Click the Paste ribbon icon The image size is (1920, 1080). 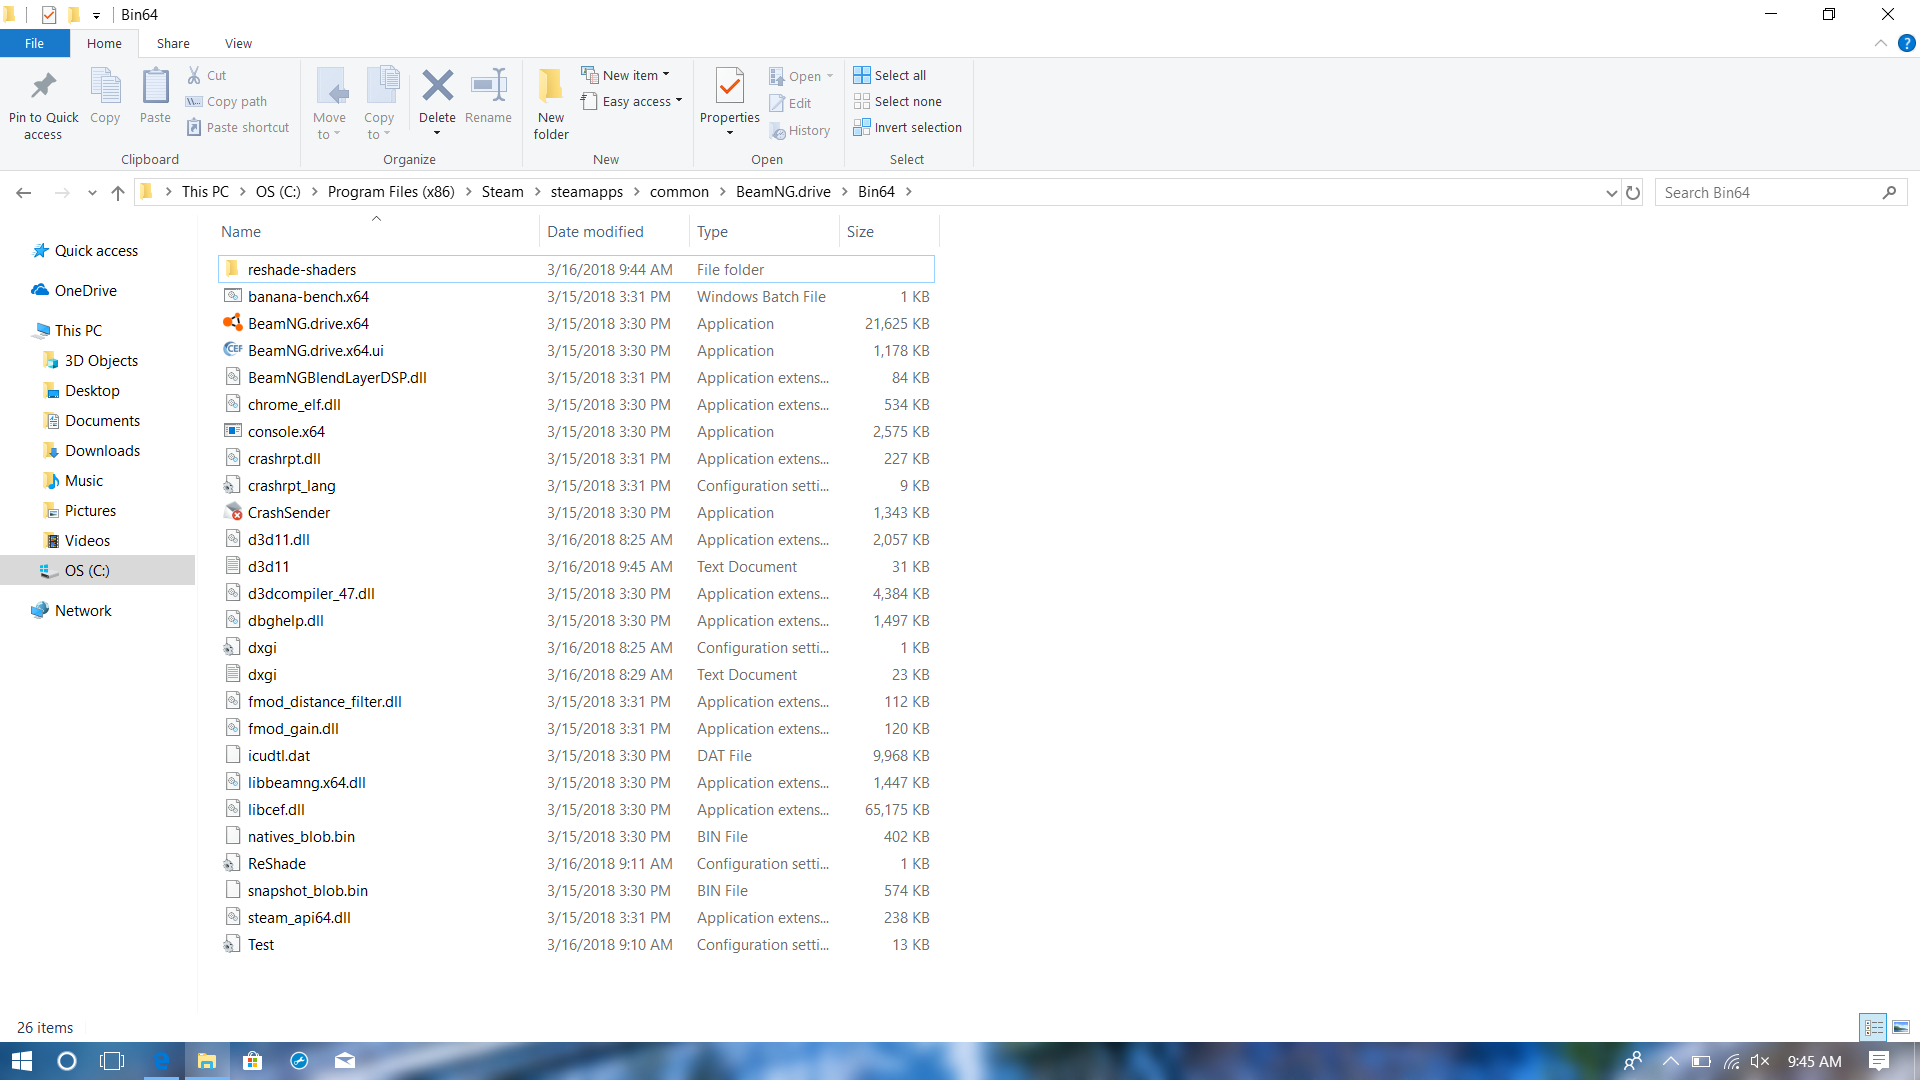155,86
